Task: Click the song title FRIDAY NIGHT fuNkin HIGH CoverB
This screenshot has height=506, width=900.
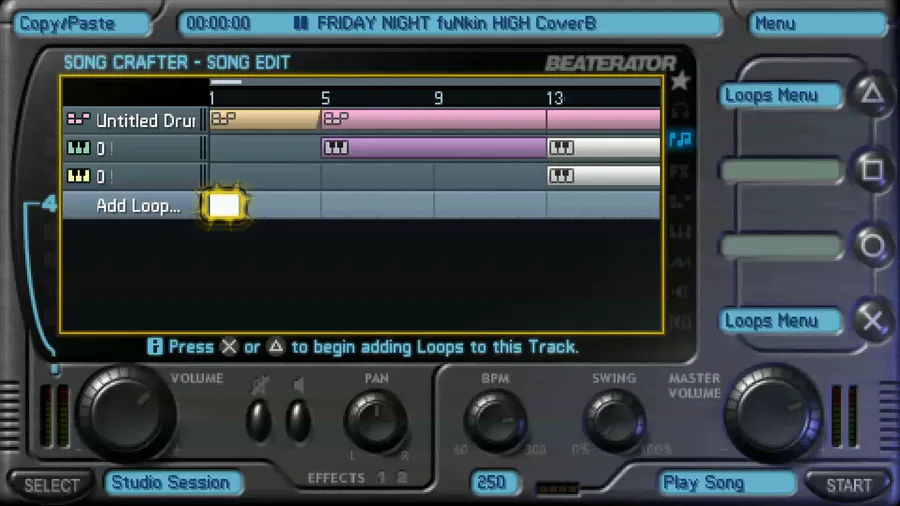Action: pyautogui.click(x=456, y=24)
